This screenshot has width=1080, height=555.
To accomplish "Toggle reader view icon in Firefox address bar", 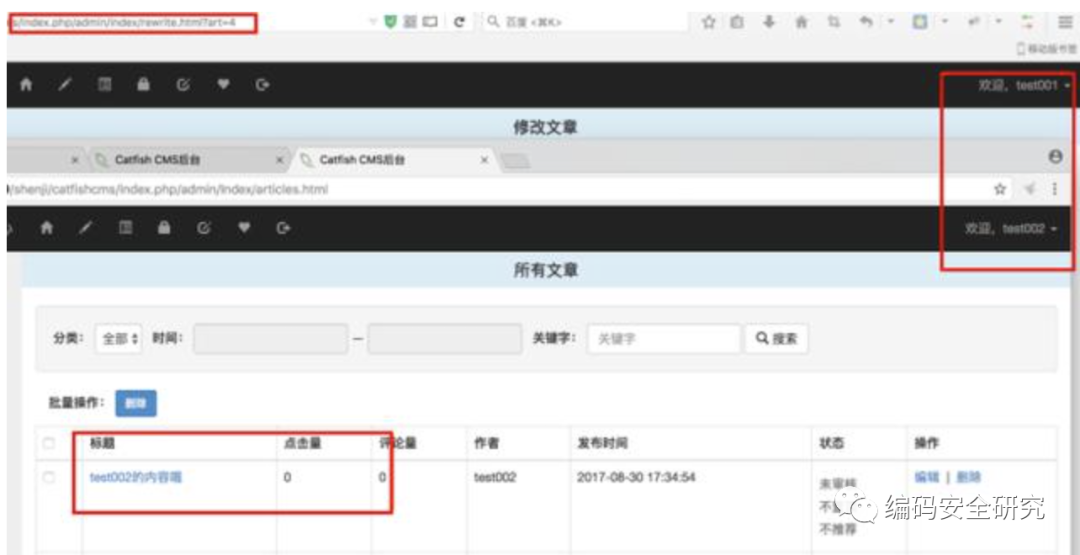I will click(430, 22).
